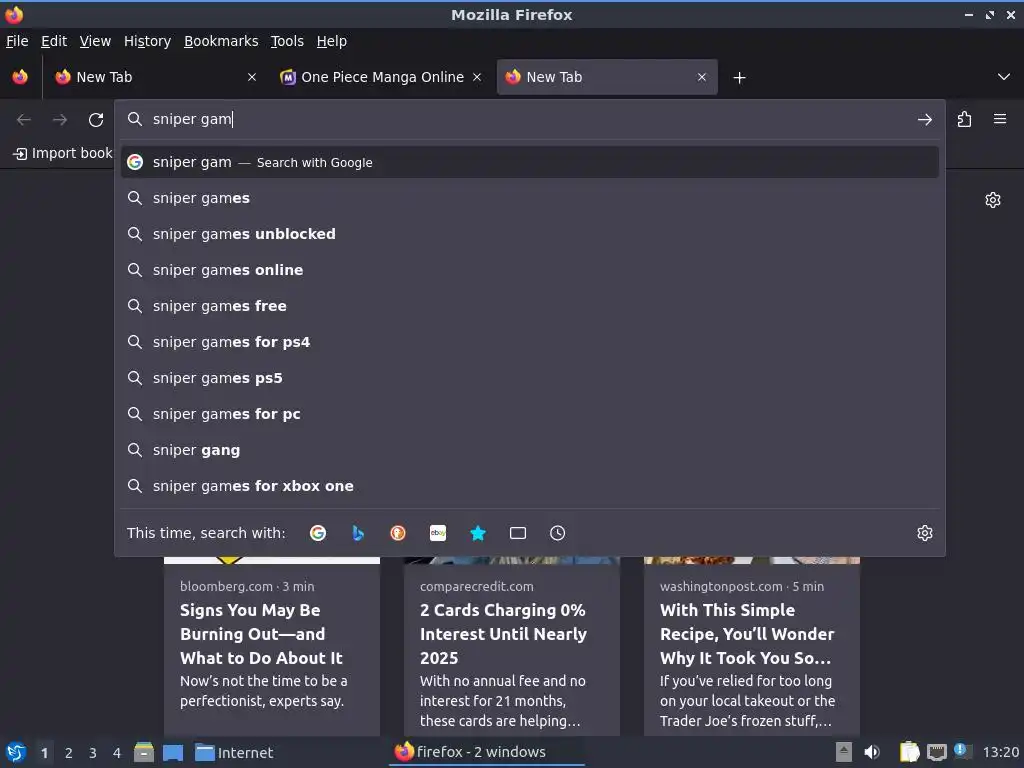Open search settings gear in dropdown
1024x768 pixels.
pyautogui.click(x=925, y=533)
